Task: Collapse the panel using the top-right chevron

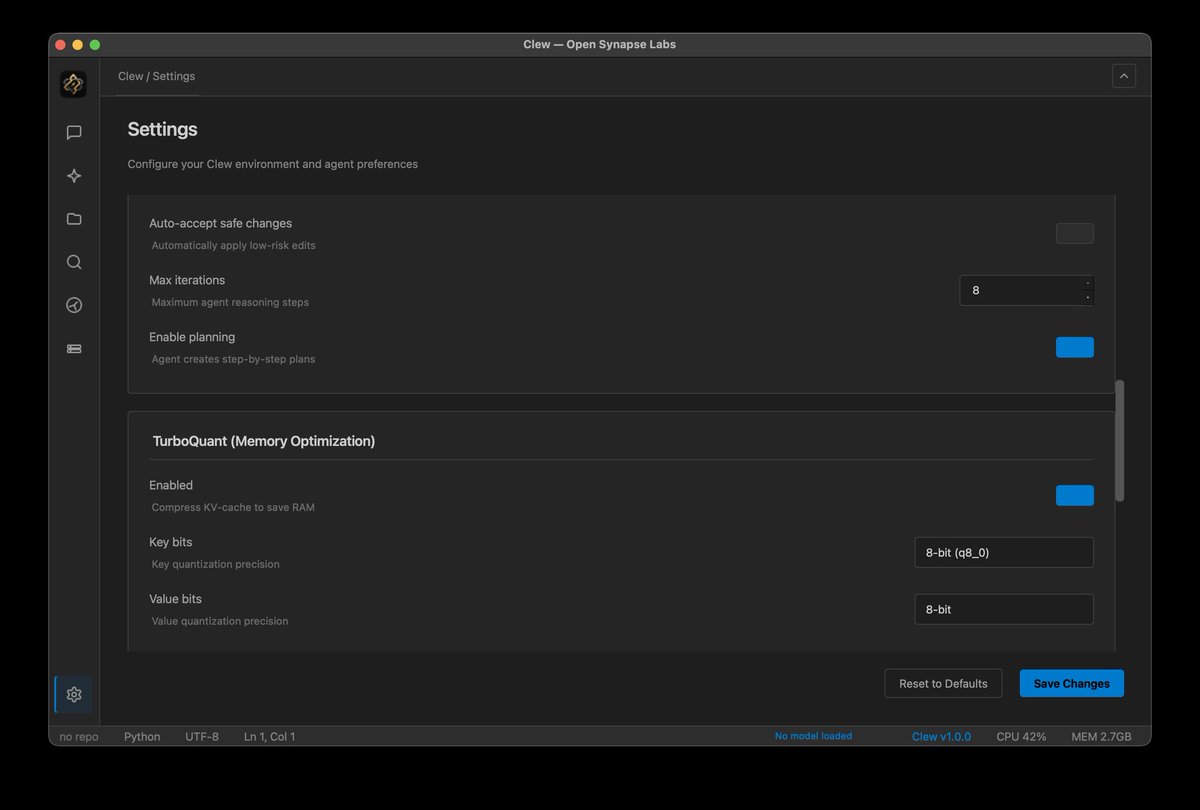Action: tap(1124, 76)
